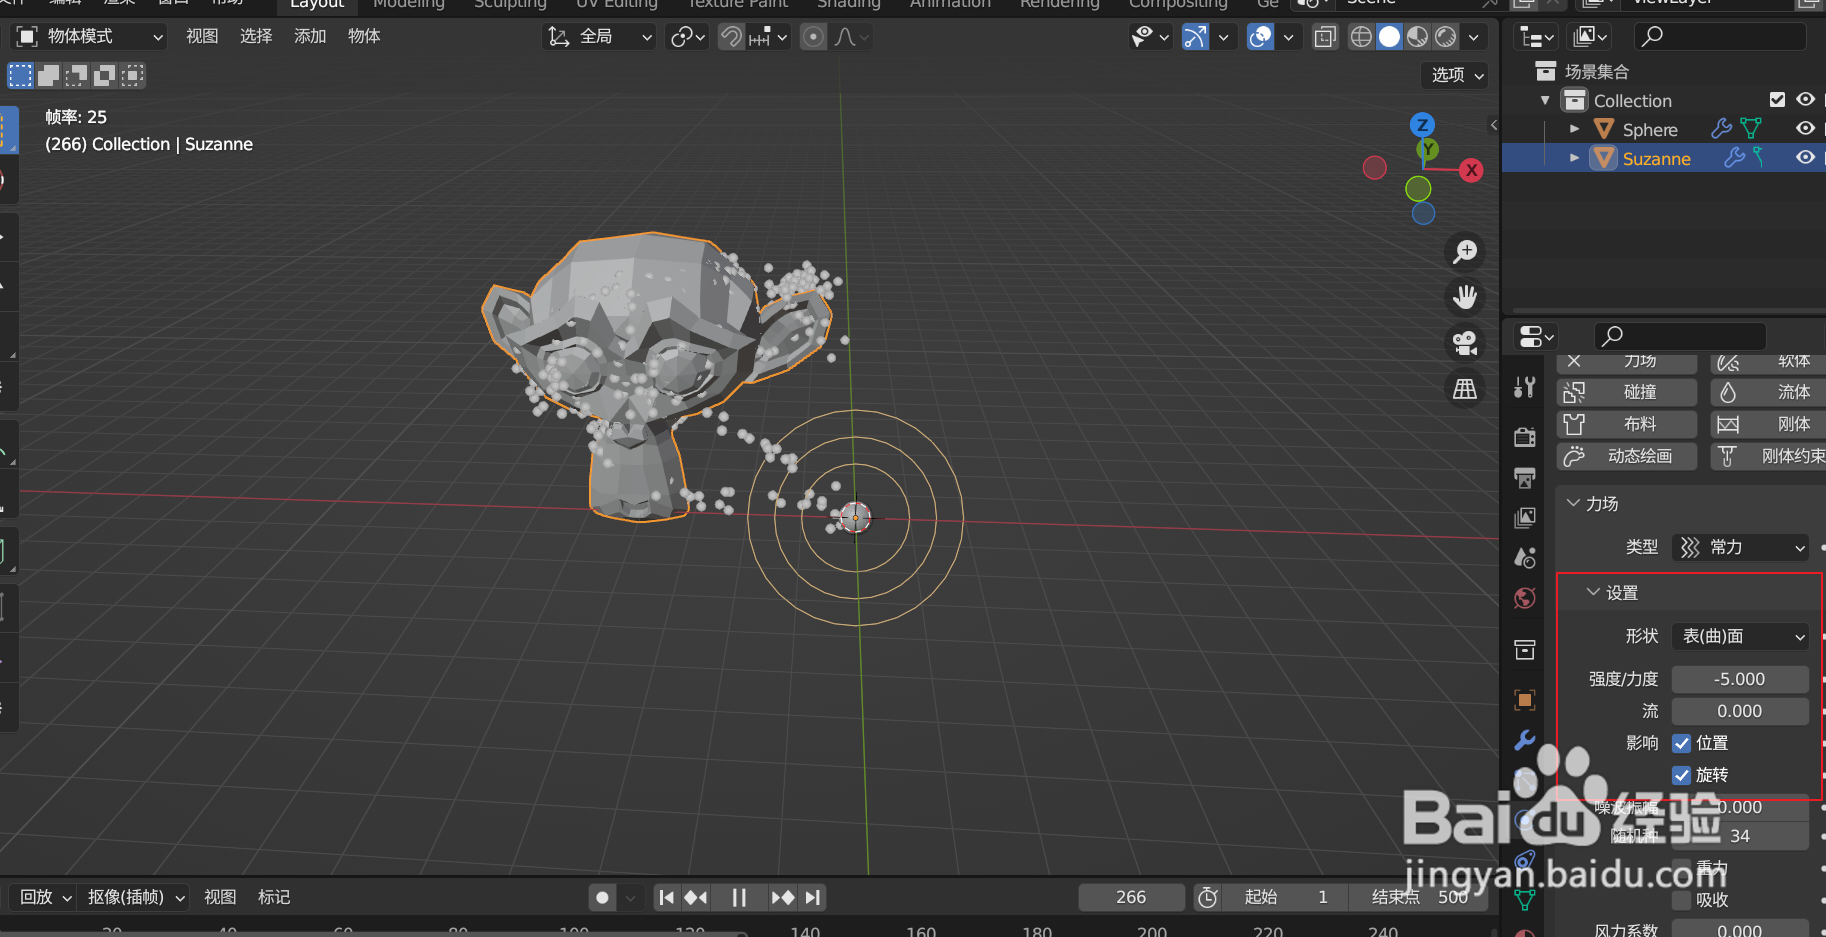Screen dimensions: 1826x937
Task: Select rendered viewport shading mode
Action: [x=1445, y=37]
